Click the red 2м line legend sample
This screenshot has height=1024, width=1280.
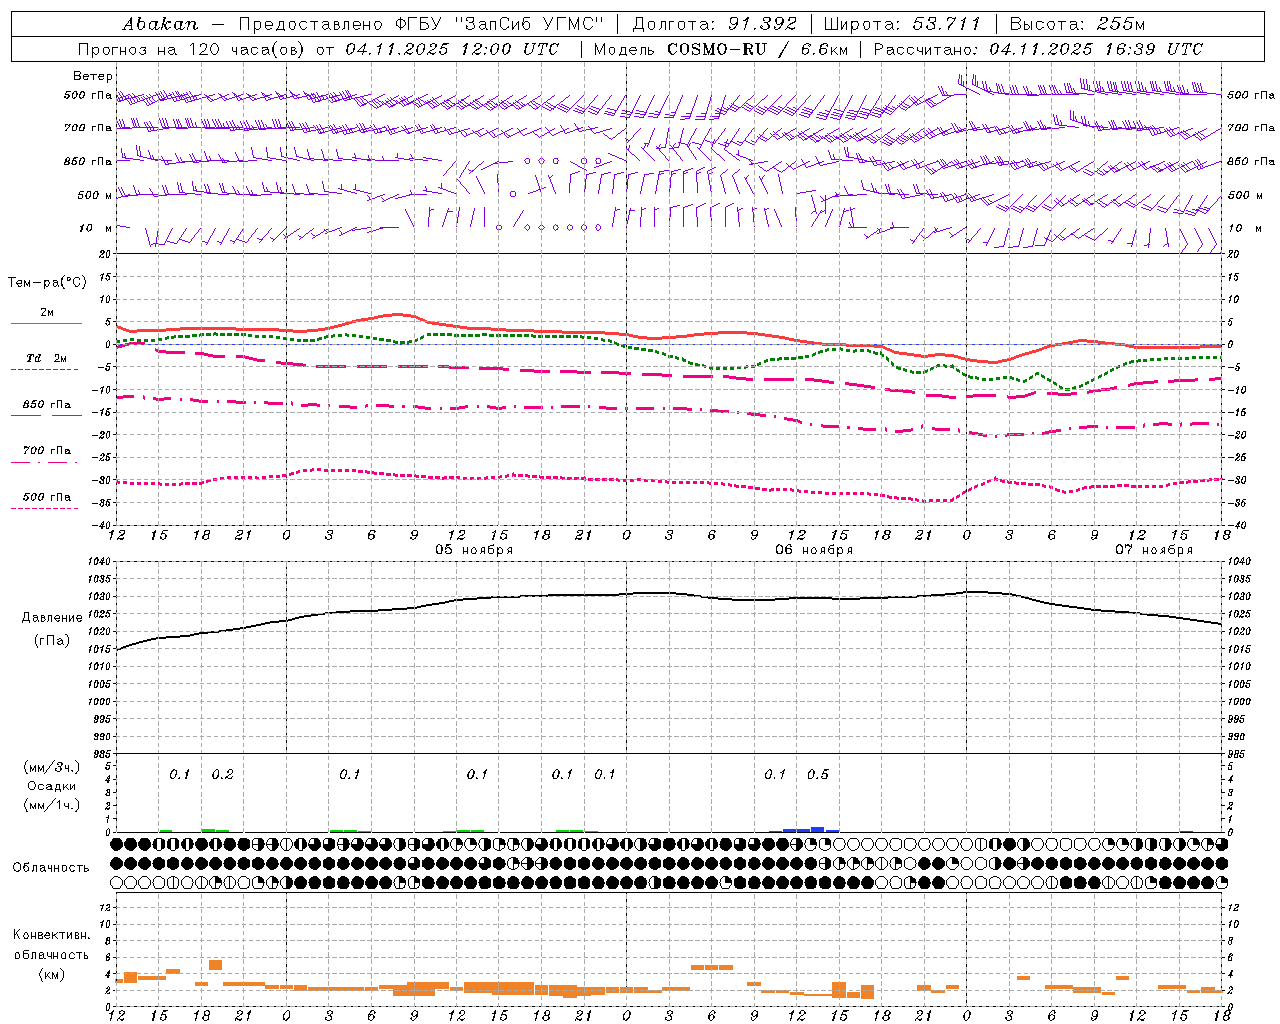pos(46,323)
